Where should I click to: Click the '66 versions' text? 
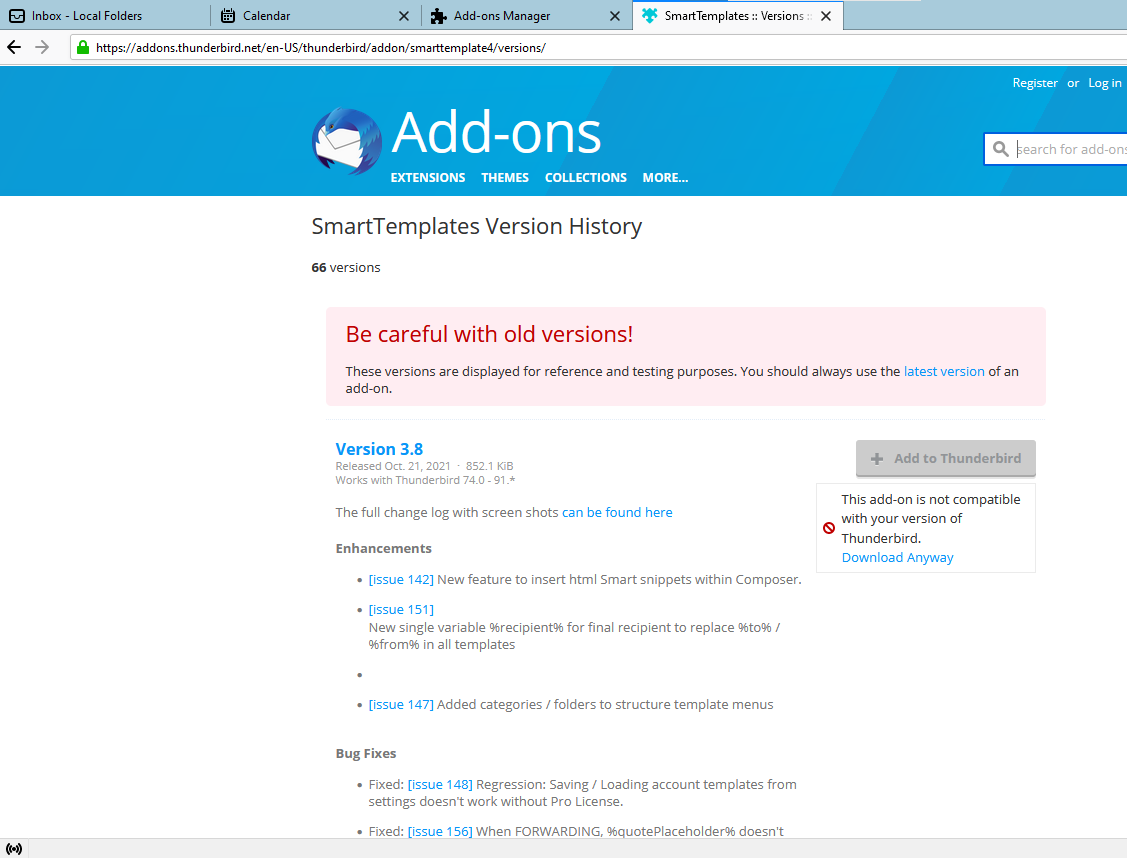346,267
